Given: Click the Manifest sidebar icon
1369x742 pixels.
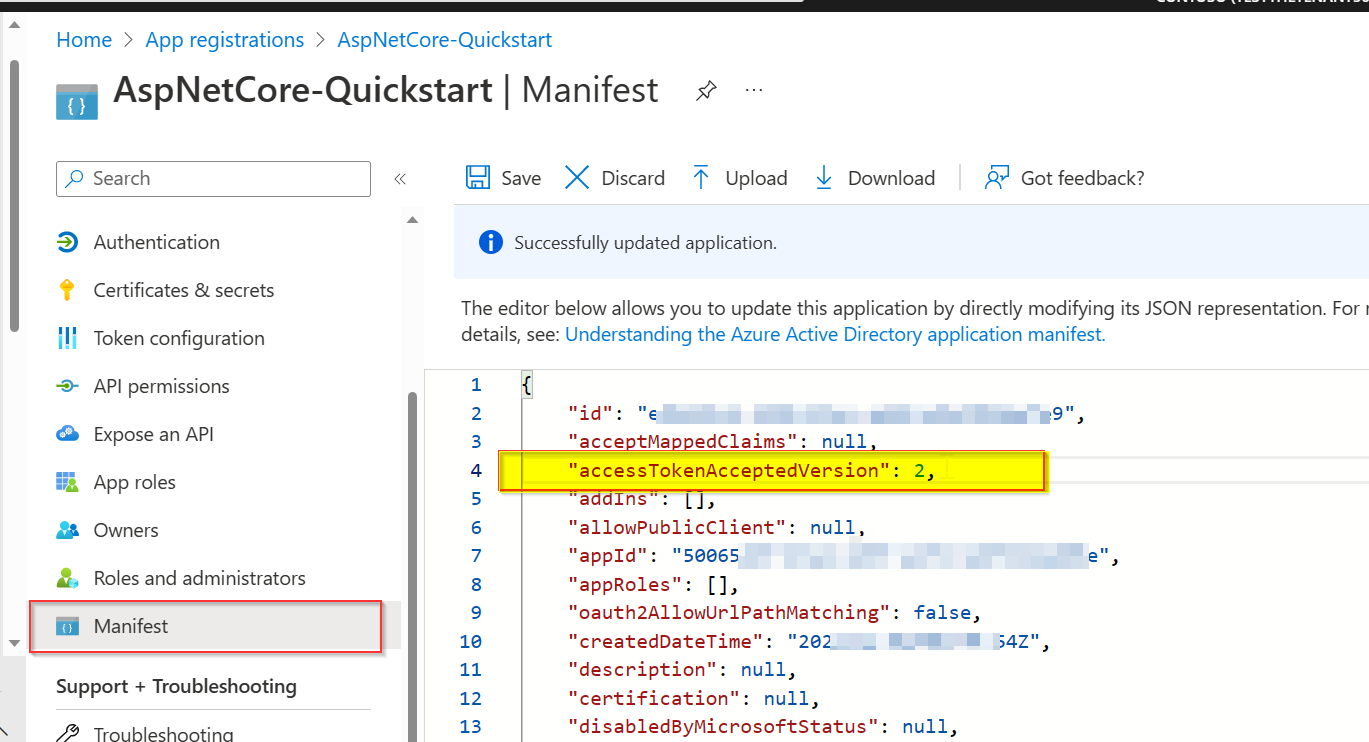Looking at the screenshot, I should point(67,627).
